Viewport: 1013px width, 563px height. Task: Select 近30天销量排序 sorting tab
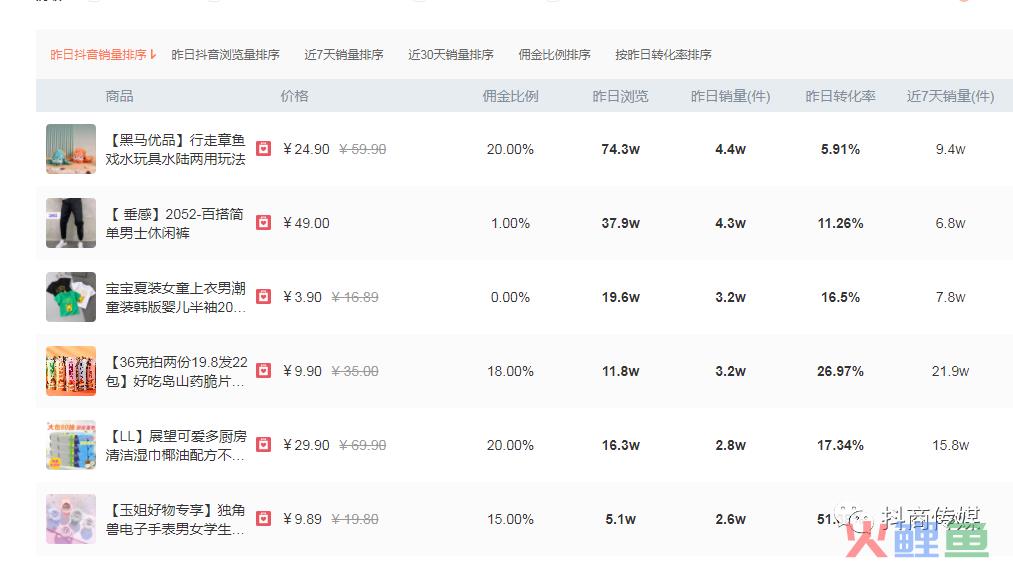451,55
